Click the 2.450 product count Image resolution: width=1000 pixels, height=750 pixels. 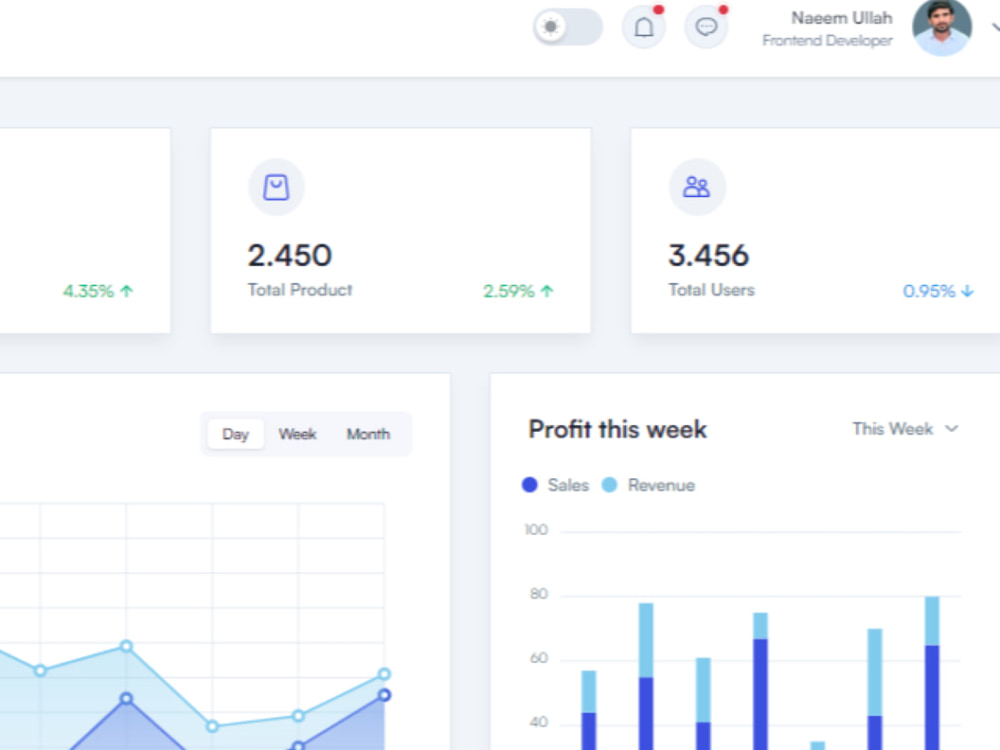coord(290,255)
